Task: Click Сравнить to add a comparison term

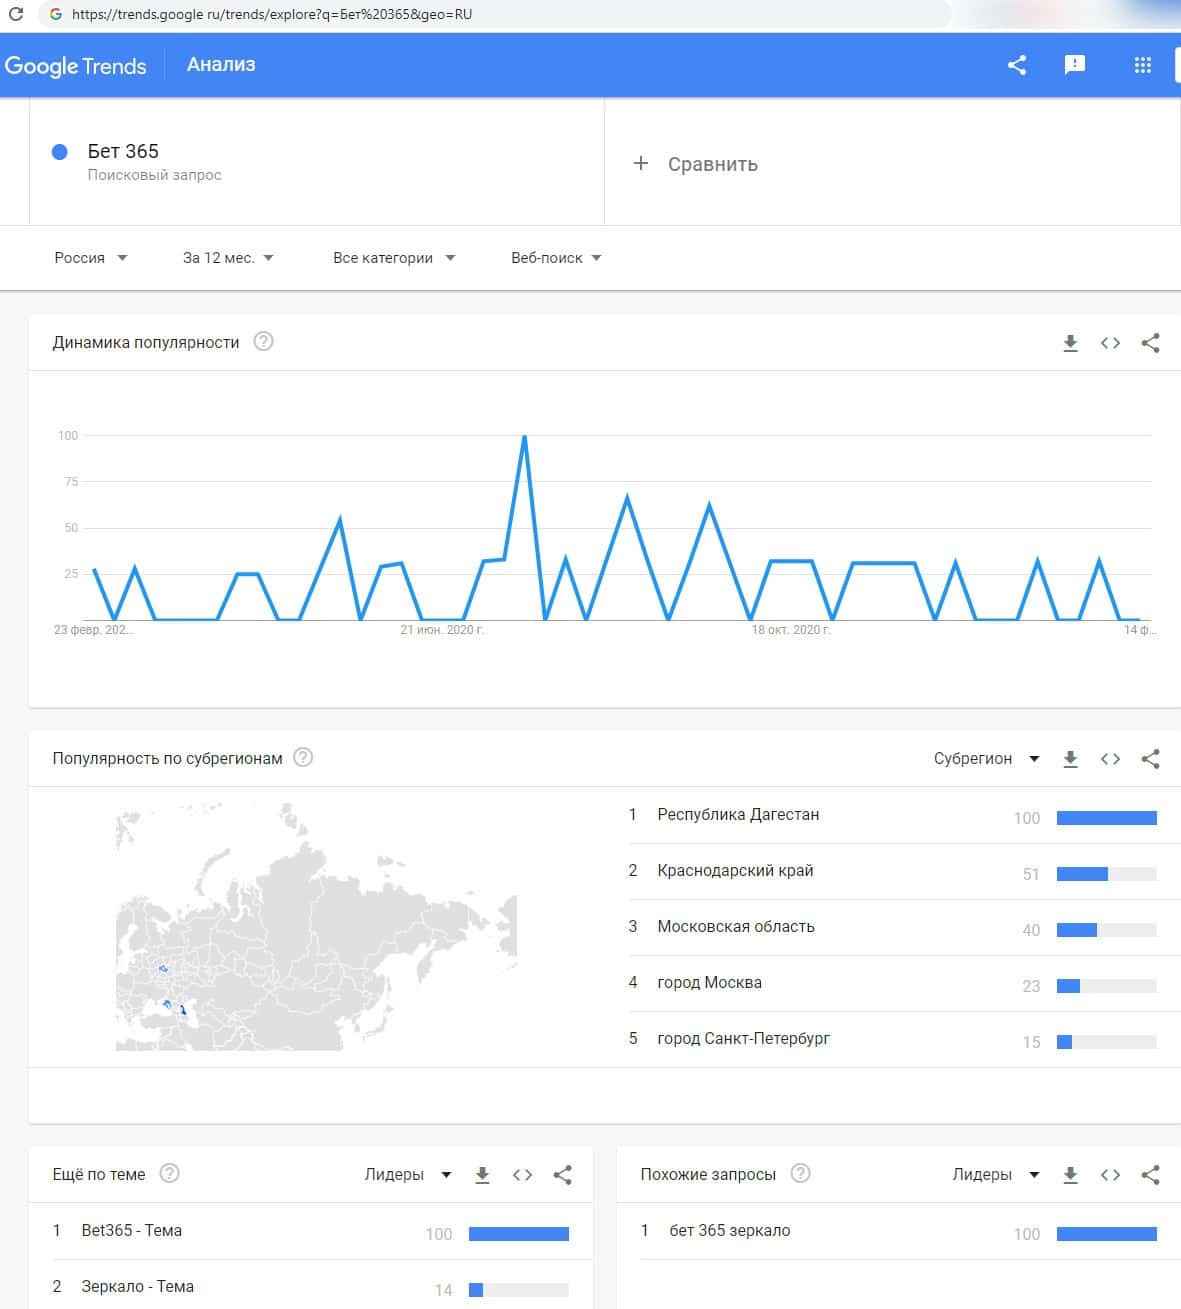Action: [695, 164]
